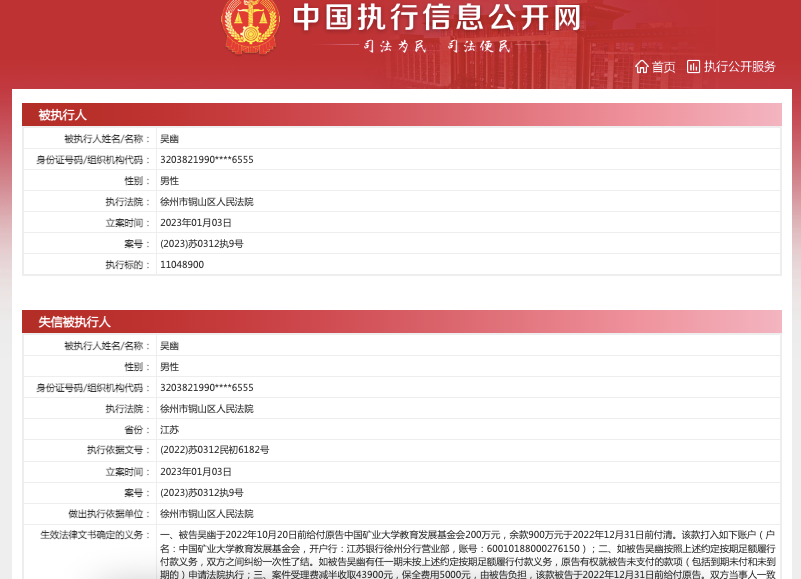The width and height of the screenshot is (801, 579).
Task: Click the name 吴幽 in 被执行人 section
Action: 169,139
